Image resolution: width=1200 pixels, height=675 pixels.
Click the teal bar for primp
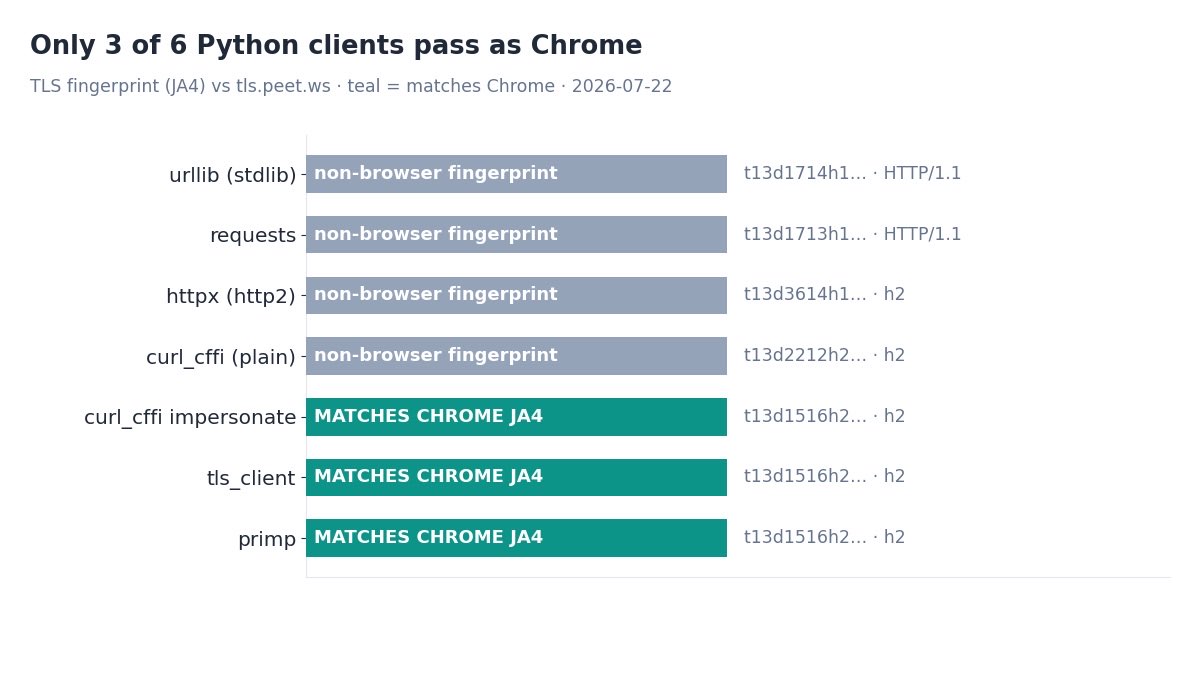(x=516, y=538)
